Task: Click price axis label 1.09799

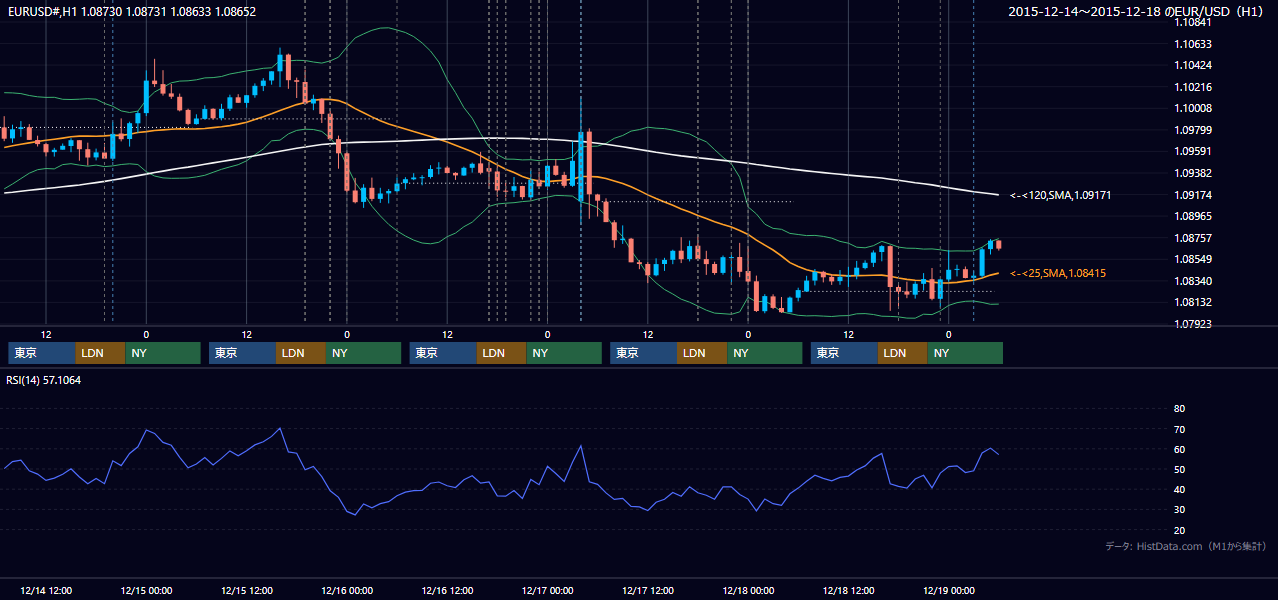Action: coord(1193,130)
